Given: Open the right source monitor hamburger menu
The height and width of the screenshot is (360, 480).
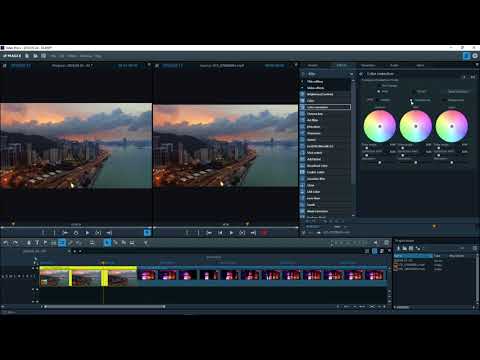Looking at the screenshot, I should click(157, 66).
